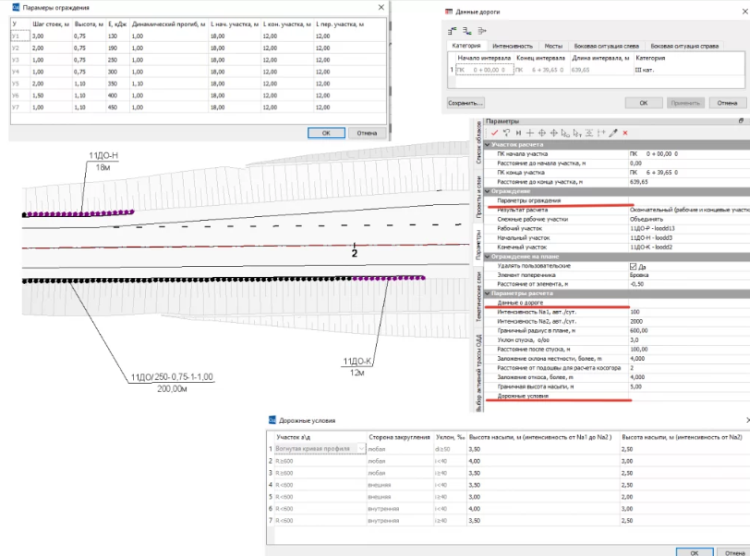Viewport: 750px width, 556px height.
Task: Open the Участок а/д dropdown in row 1
Action: point(362,448)
